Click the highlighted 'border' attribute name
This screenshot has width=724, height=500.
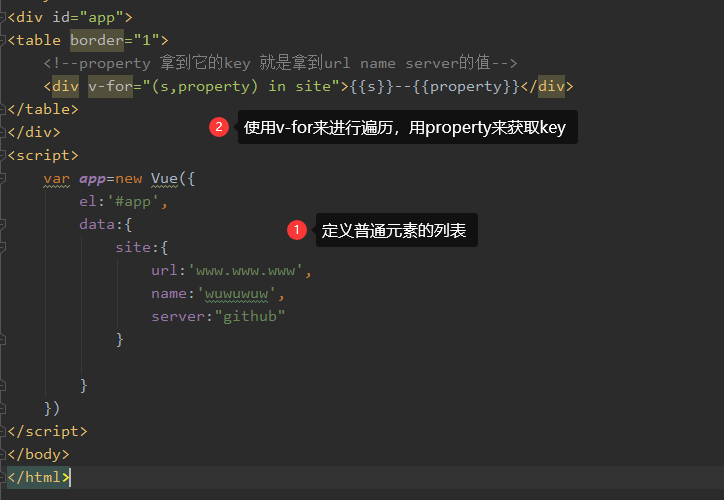[x=97, y=41]
